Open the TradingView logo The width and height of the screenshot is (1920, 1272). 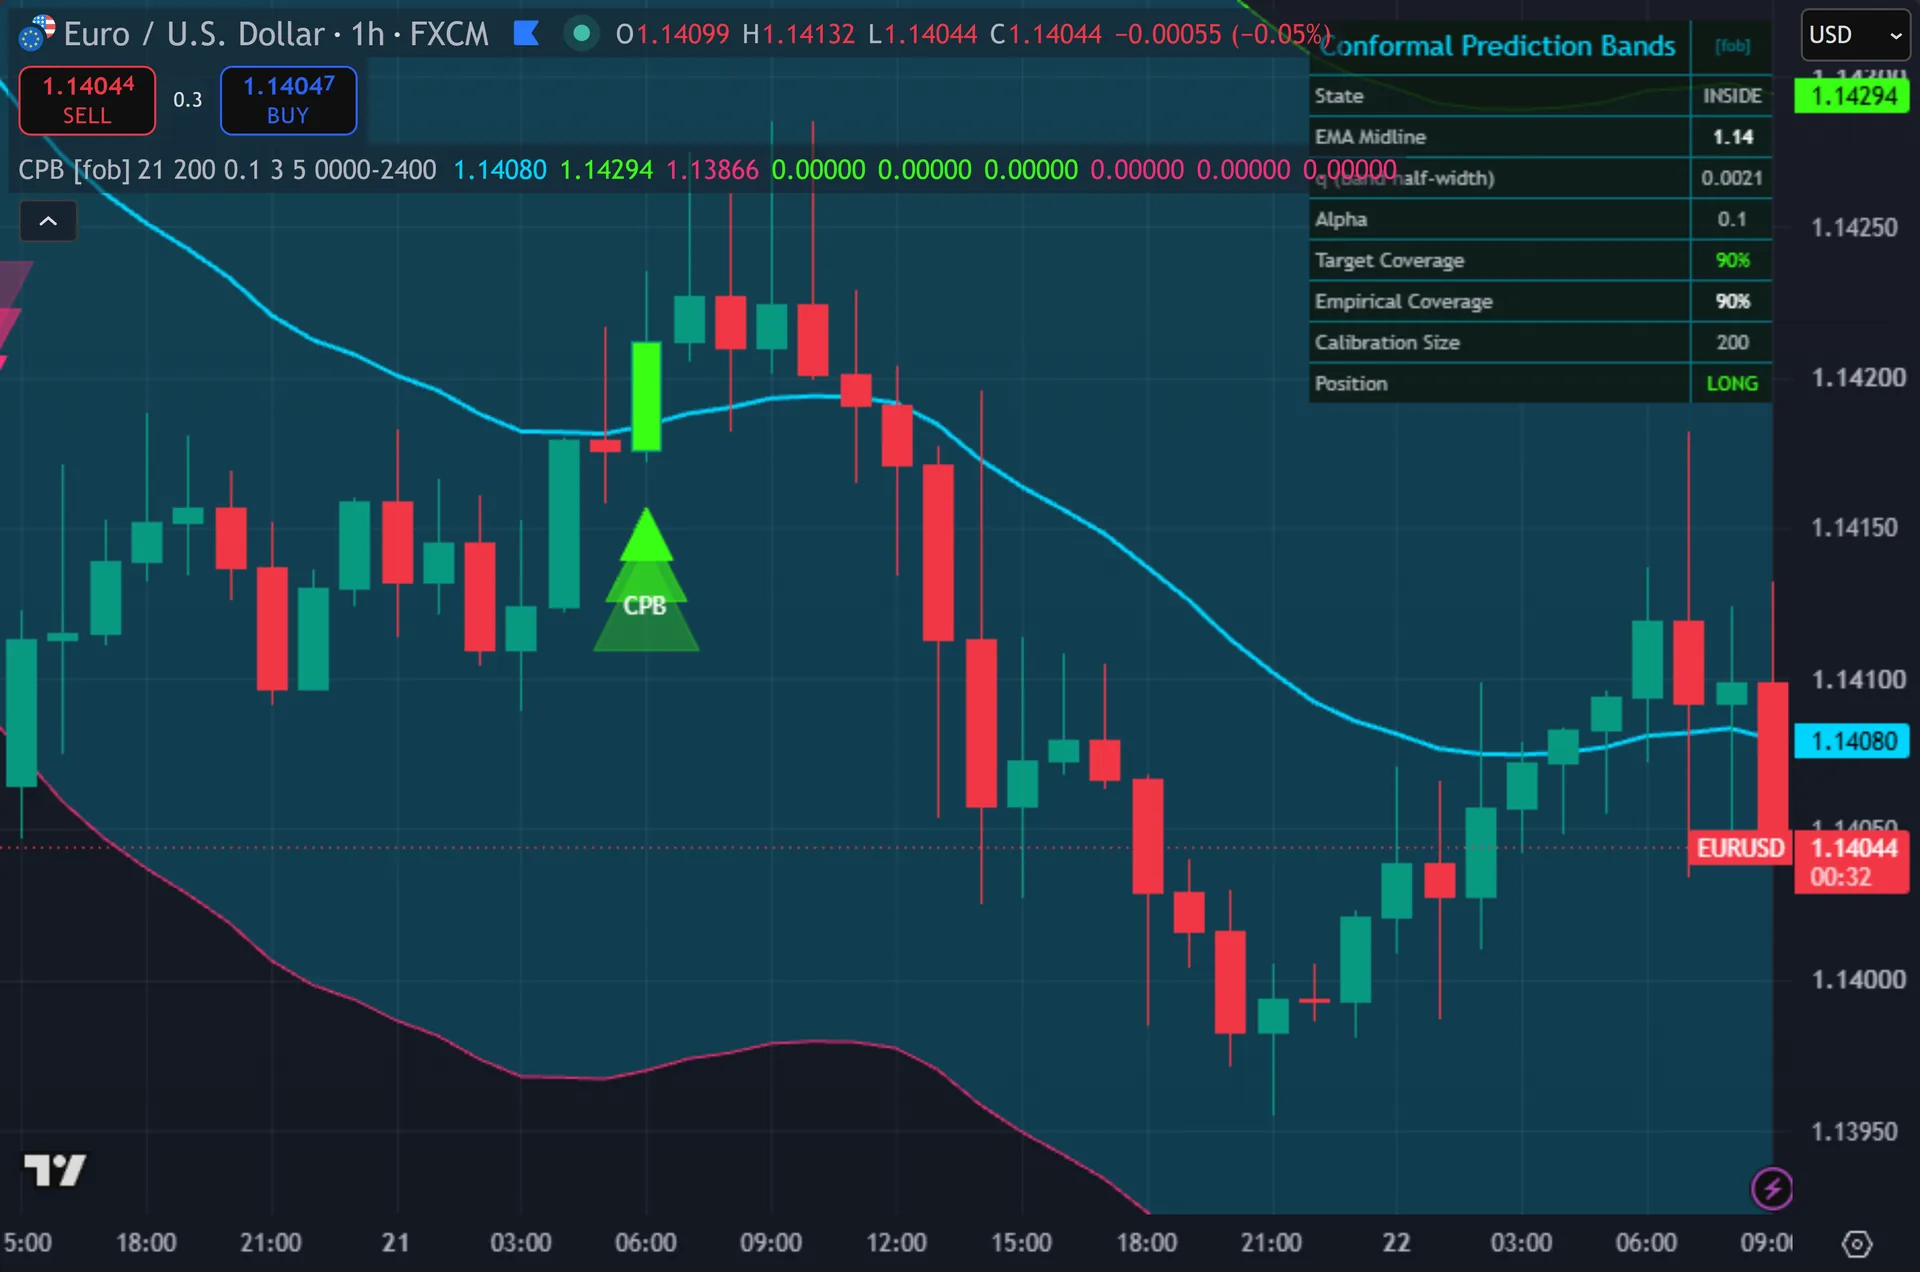(x=55, y=1169)
